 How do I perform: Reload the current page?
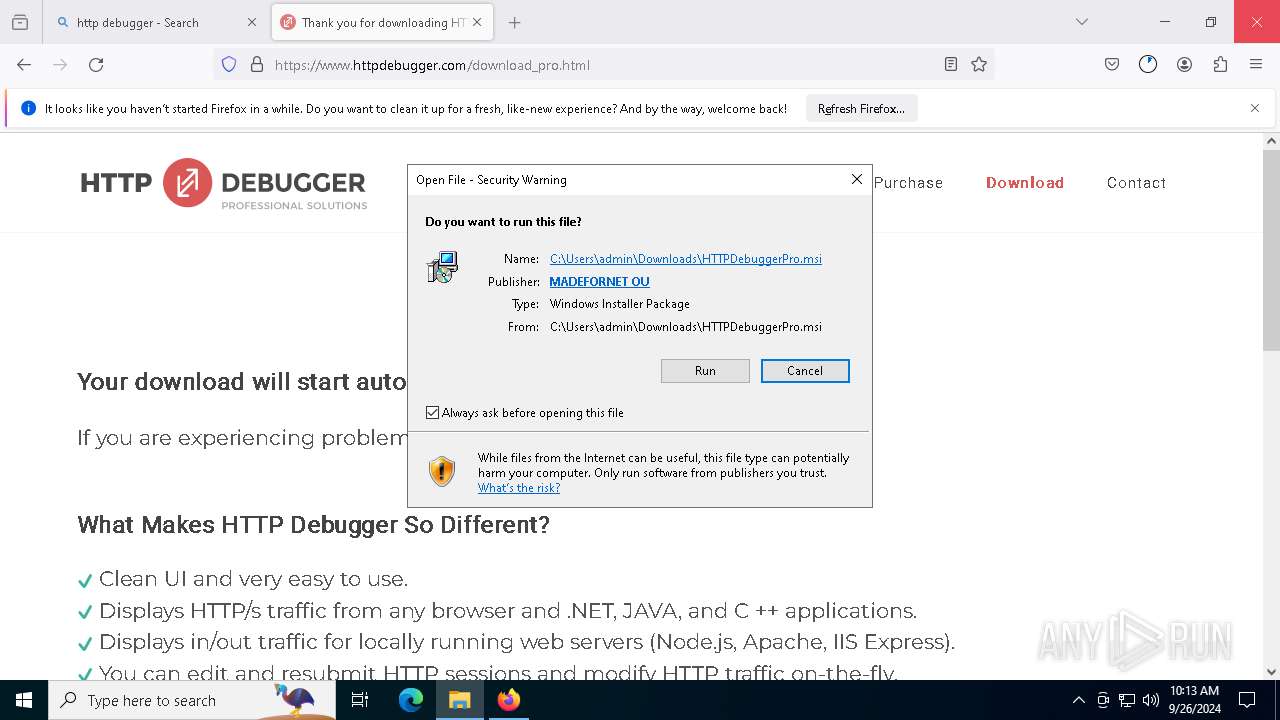click(96, 65)
